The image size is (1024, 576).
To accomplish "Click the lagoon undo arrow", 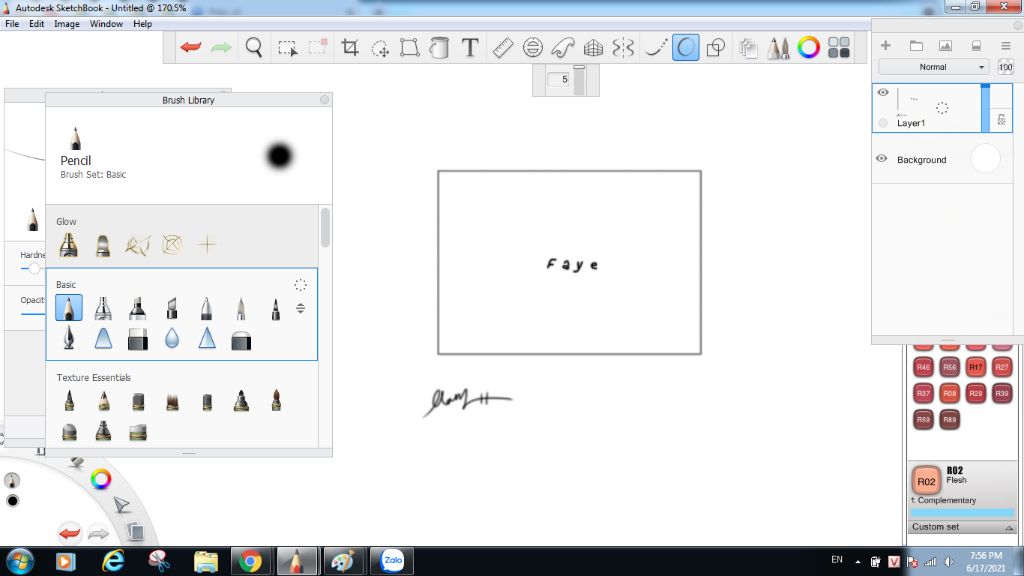I will coord(69,533).
